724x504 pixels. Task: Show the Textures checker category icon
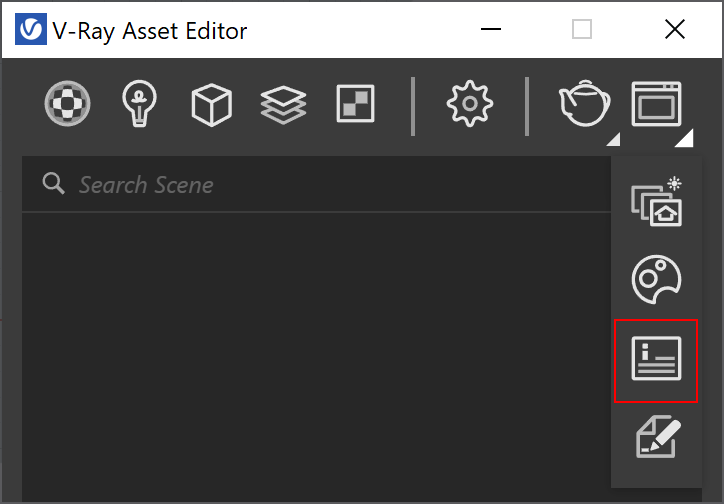click(355, 103)
